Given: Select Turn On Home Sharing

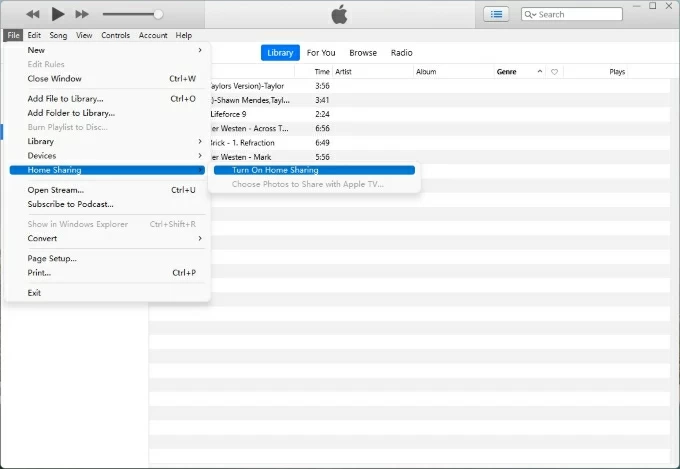Looking at the screenshot, I should click(275, 170).
